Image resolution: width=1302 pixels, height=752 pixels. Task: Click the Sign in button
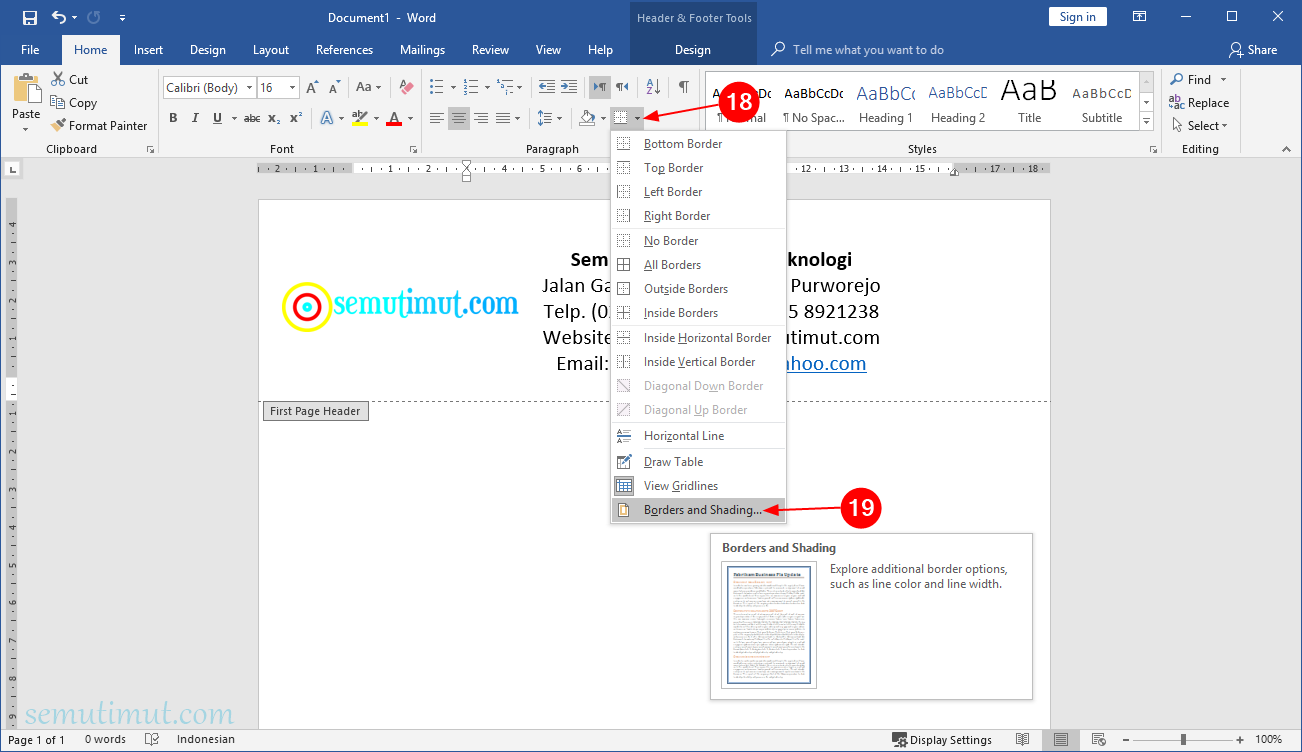click(1077, 16)
